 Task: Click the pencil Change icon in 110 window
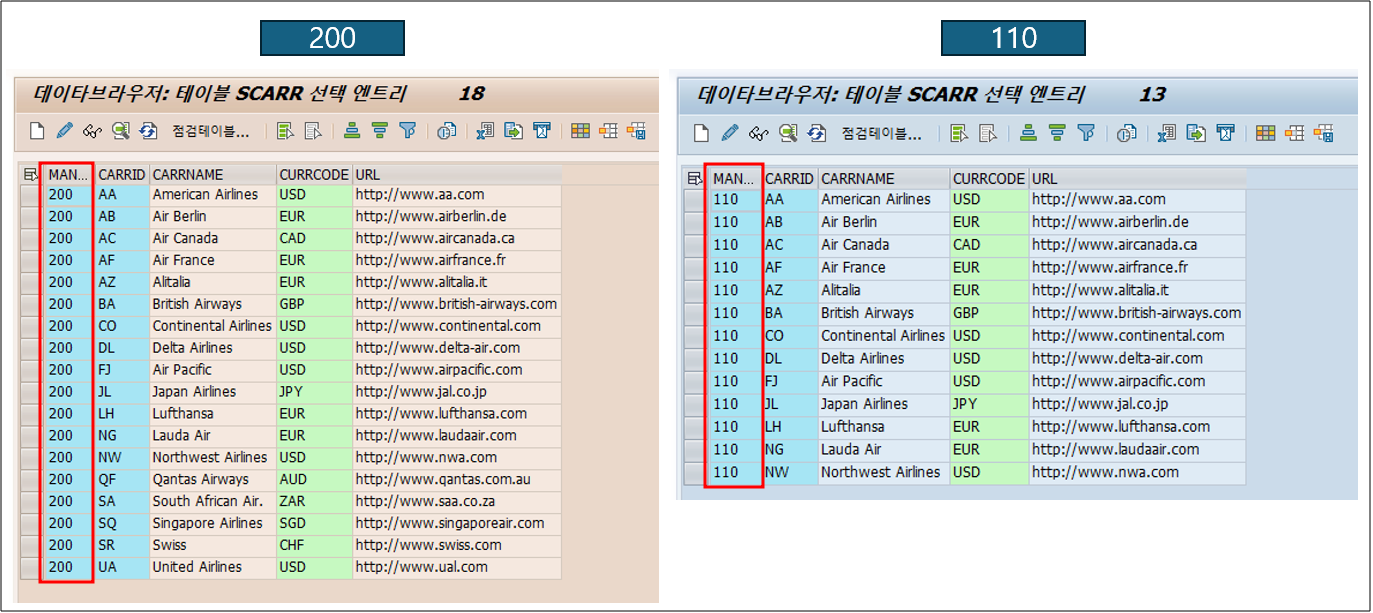pyautogui.click(x=730, y=133)
